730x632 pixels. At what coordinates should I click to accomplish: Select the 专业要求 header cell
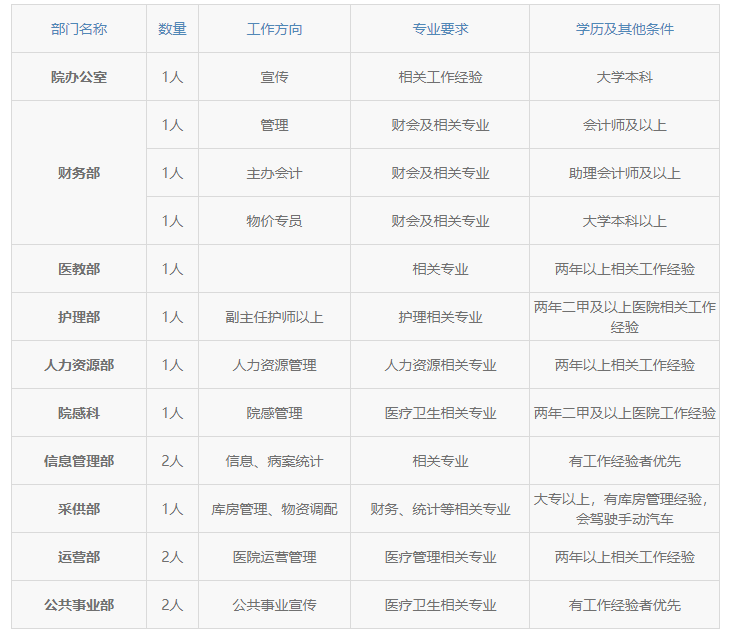tap(440, 29)
